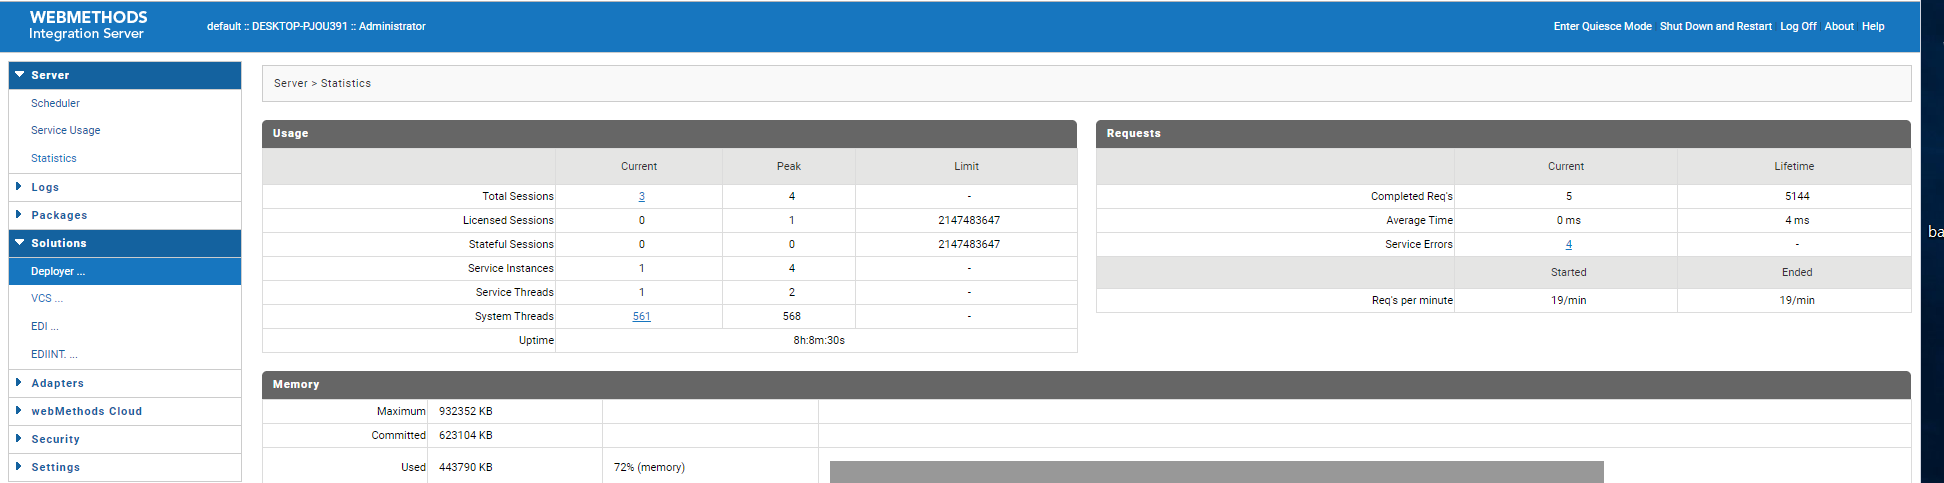
Task: Click the Memory panel header
Action: click(x=1086, y=384)
